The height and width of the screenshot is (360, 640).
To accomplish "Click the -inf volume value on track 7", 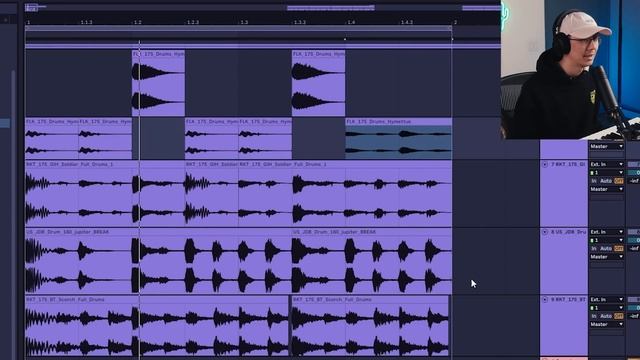I will [x=634, y=181].
